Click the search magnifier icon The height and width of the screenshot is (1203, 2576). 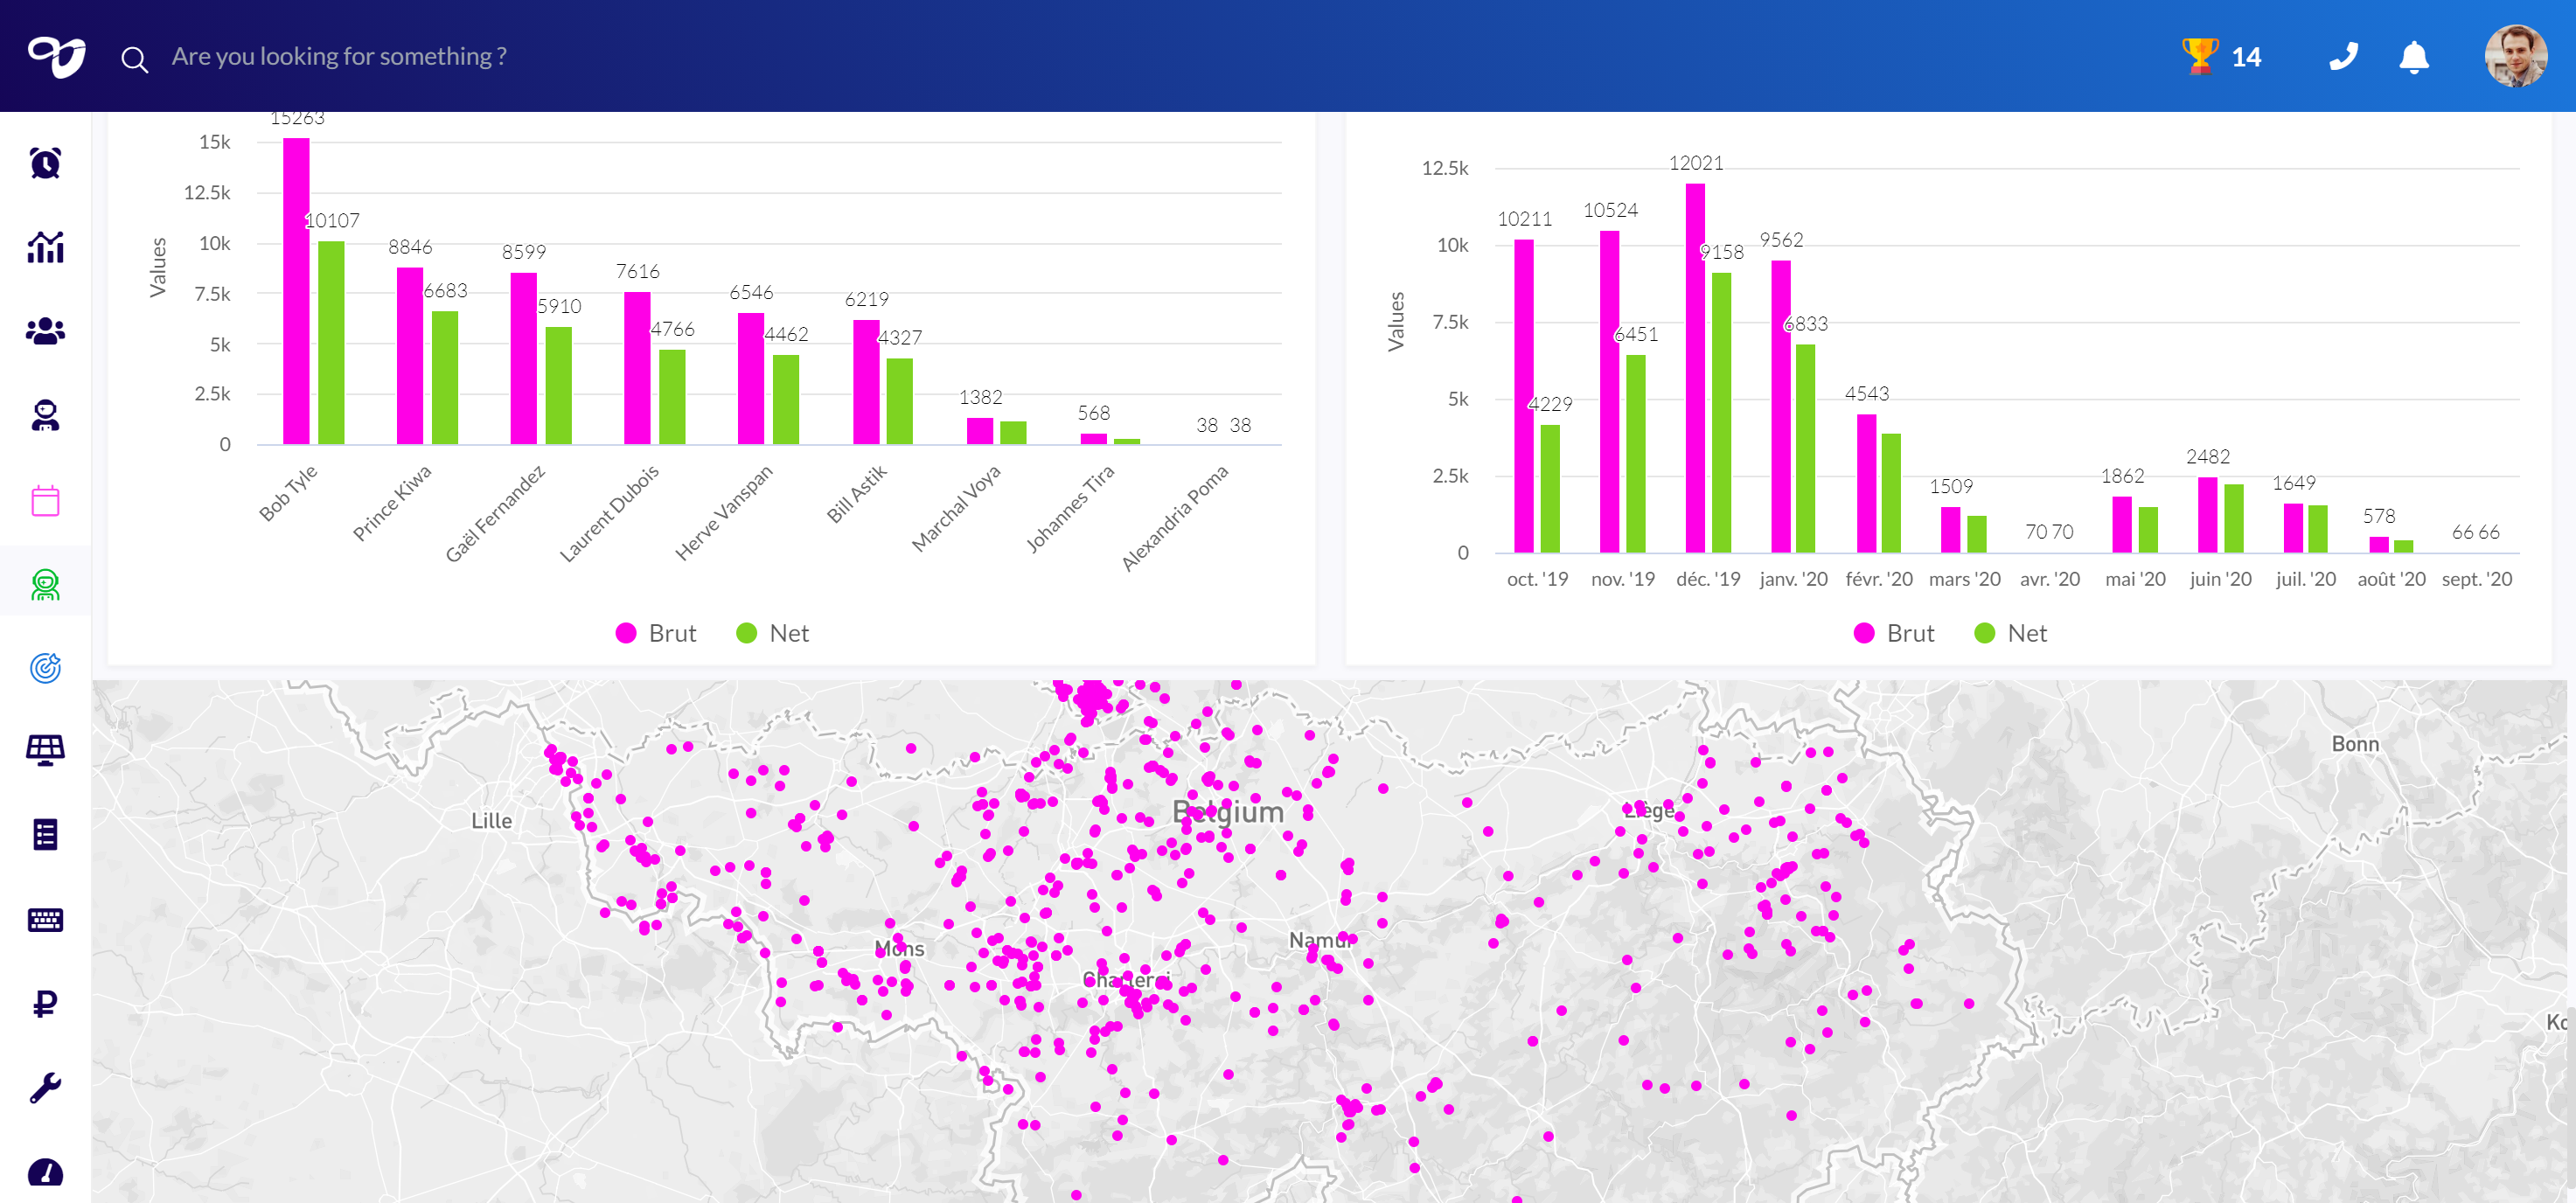click(134, 60)
